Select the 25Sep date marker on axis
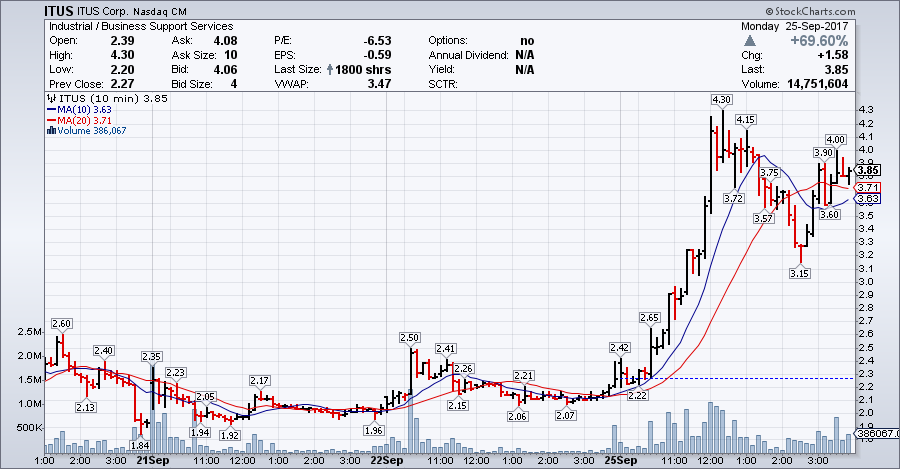This screenshot has width=900, height=469. pos(621,461)
